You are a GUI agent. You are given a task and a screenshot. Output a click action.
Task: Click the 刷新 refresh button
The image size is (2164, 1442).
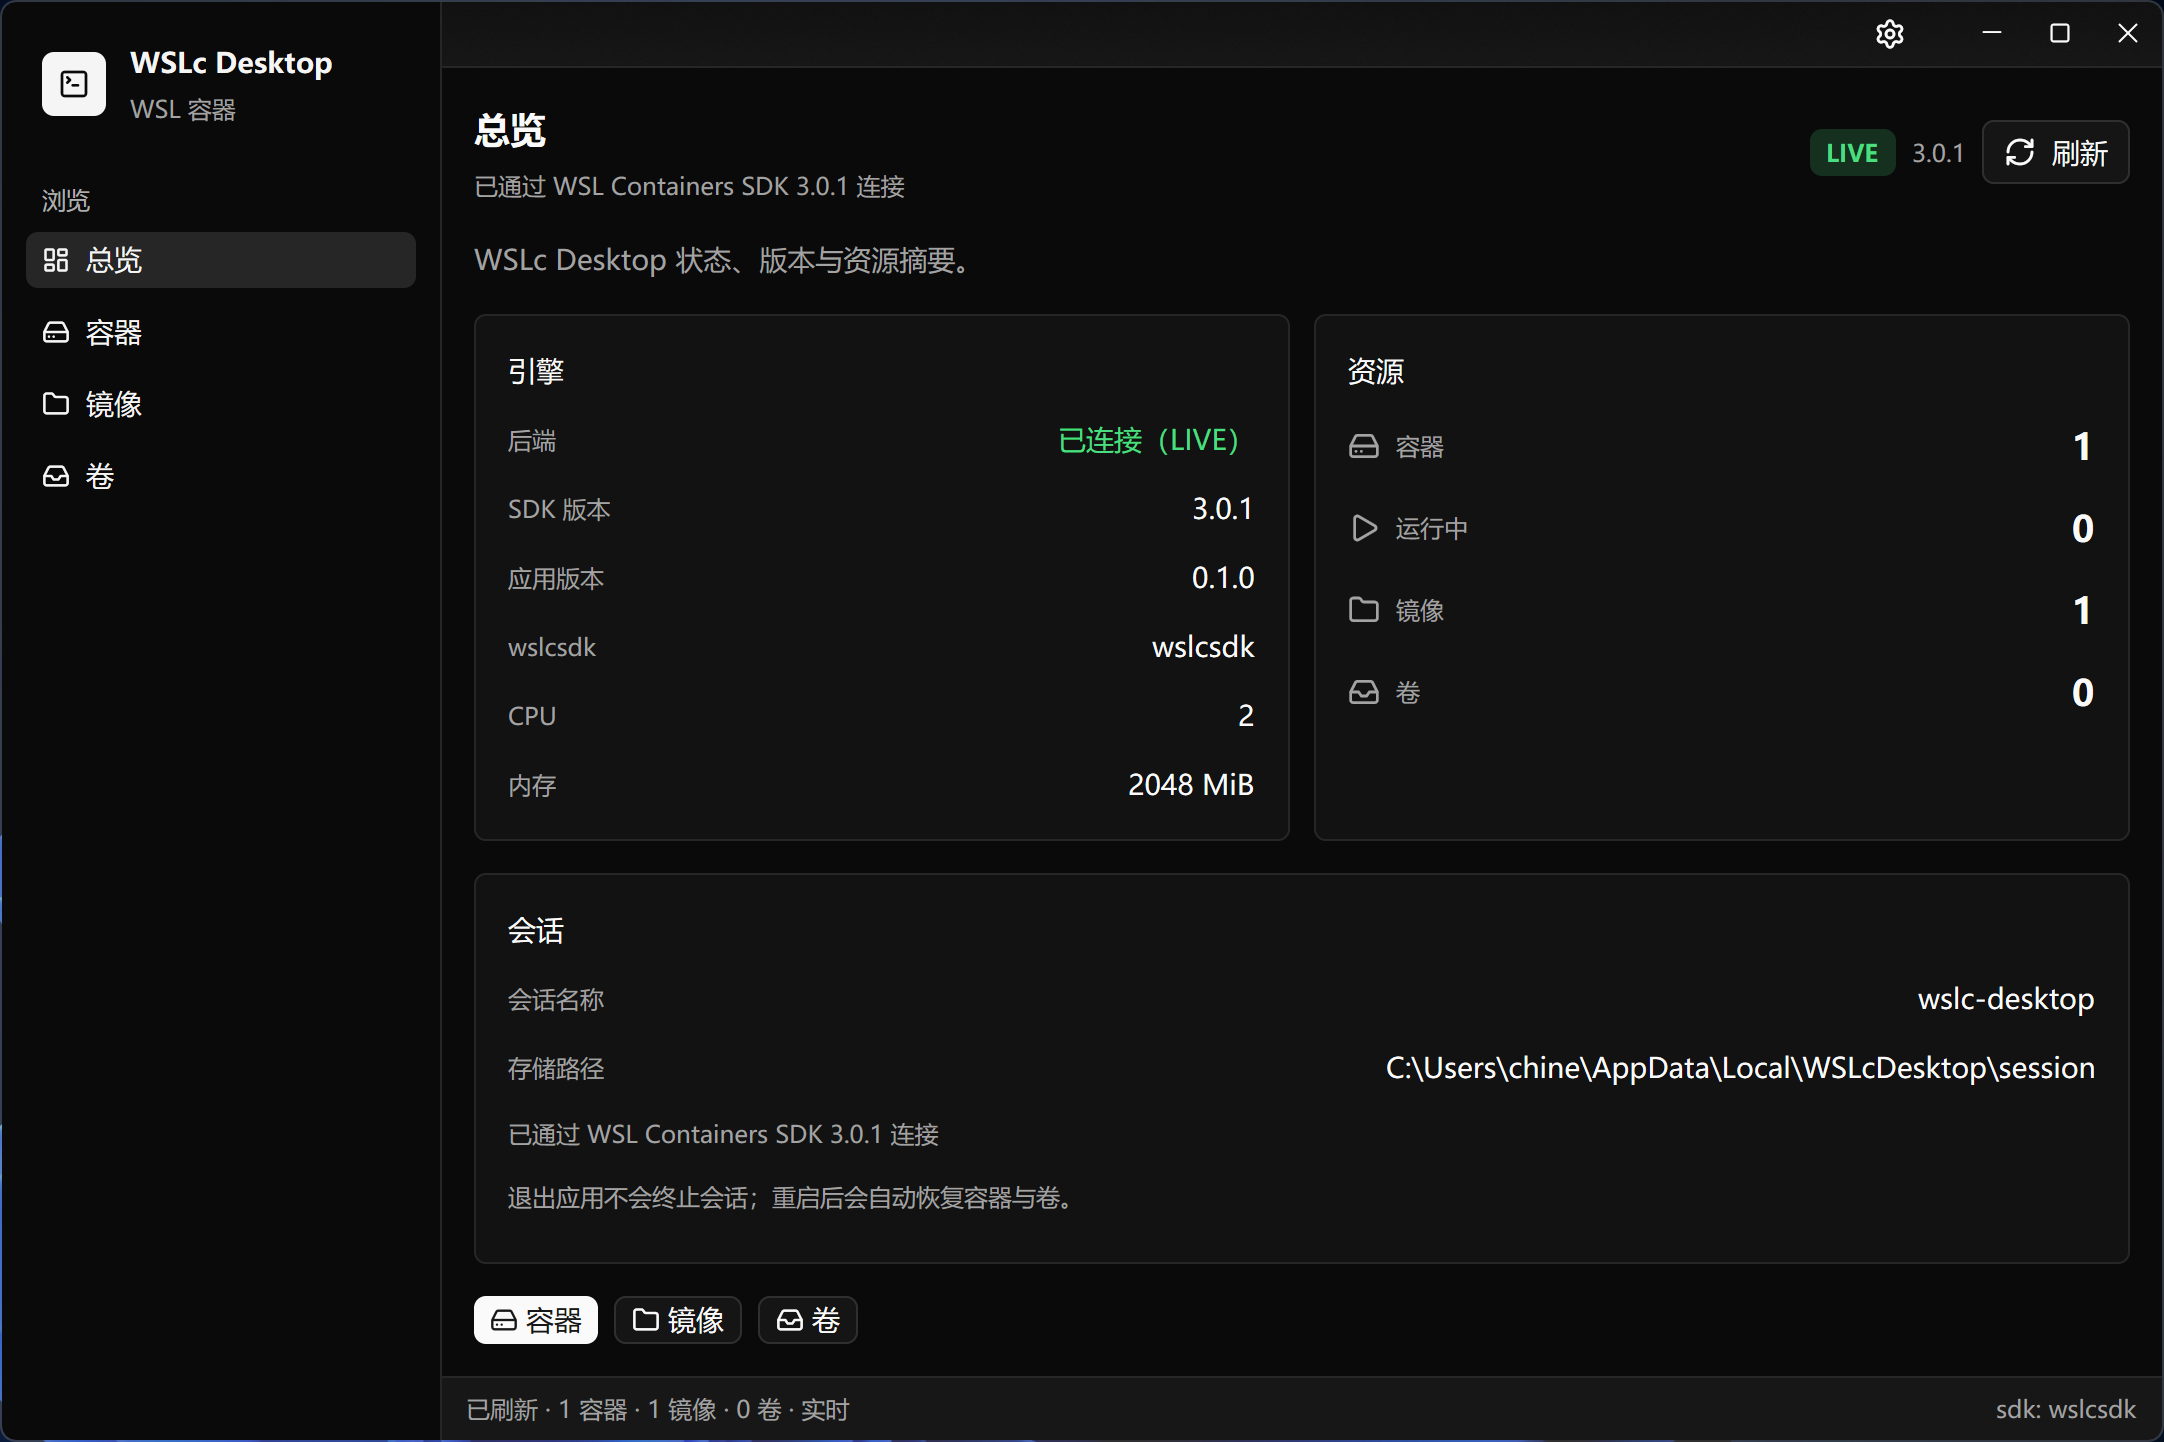click(x=2055, y=153)
